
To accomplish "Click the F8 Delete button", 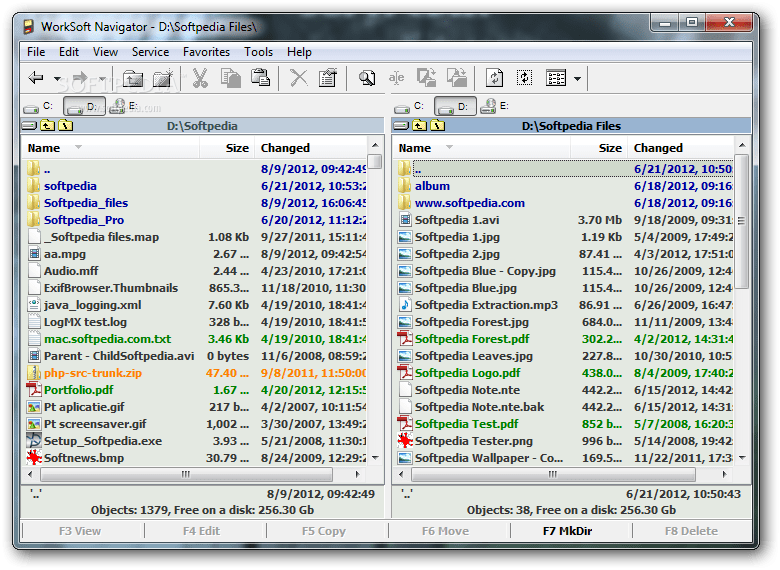I will click(x=691, y=531).
